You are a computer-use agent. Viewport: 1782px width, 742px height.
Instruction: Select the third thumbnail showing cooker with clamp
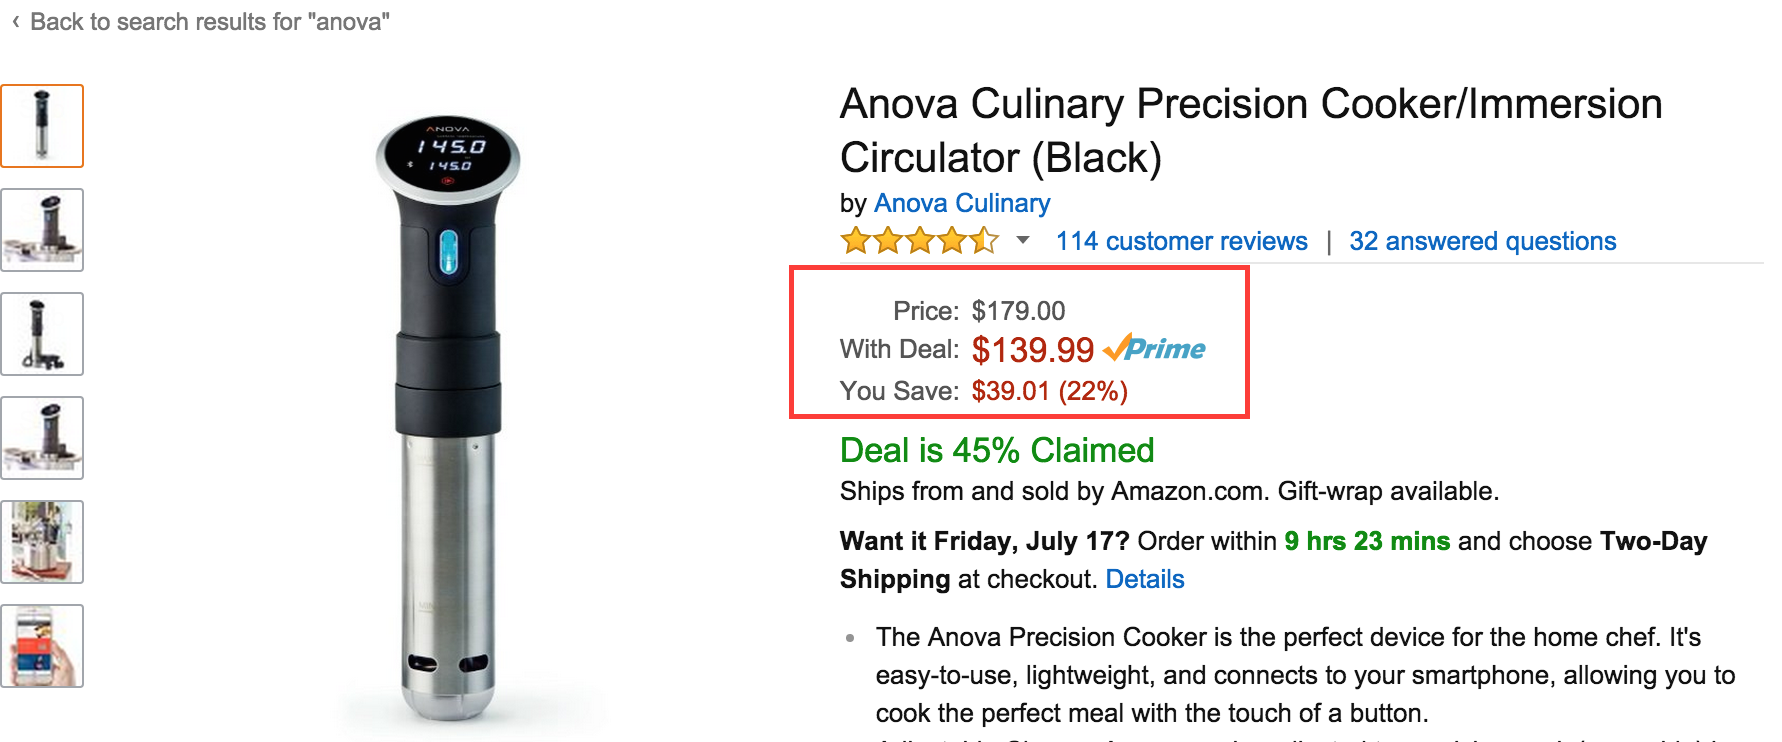[42, 334]
